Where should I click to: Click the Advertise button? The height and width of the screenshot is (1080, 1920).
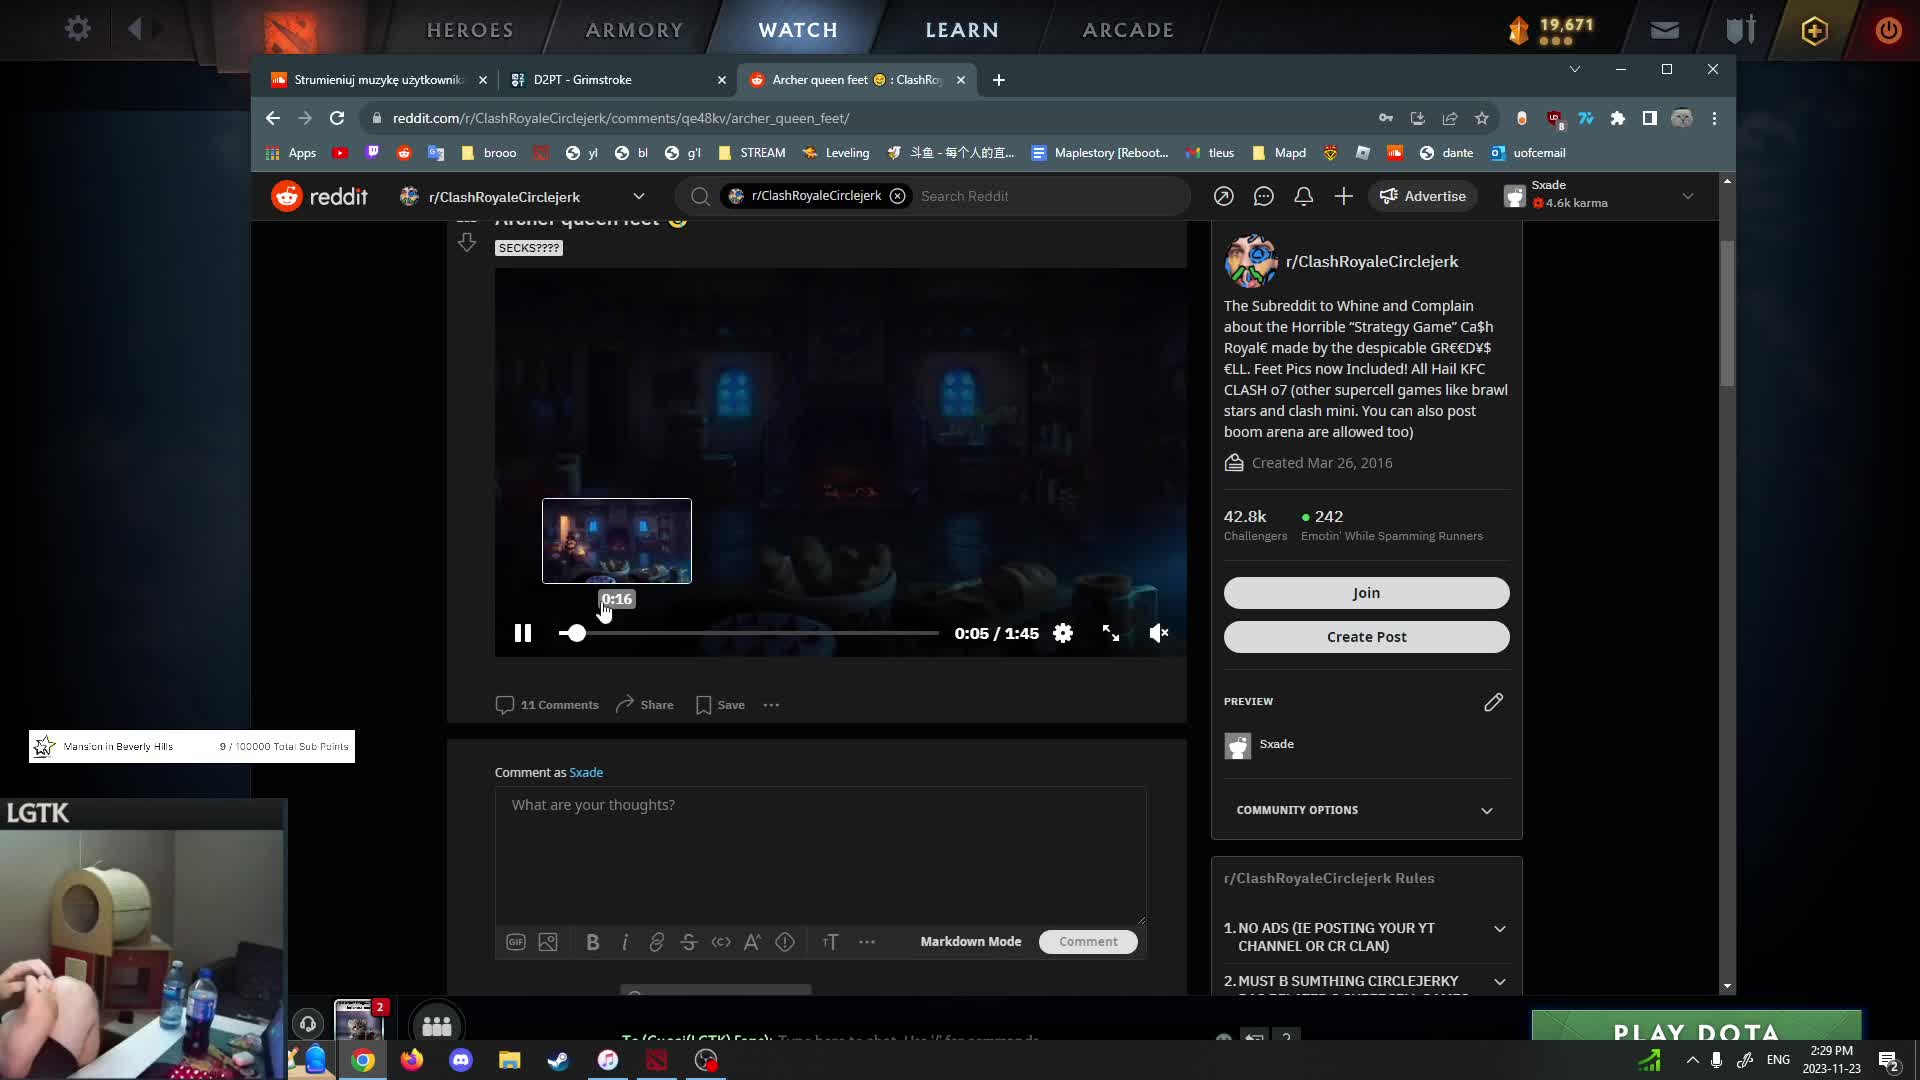1422,196
